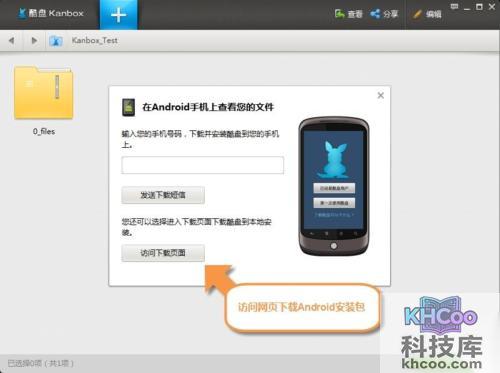Focus the phone number input field
500x373 pixels.
coord(202,165)
